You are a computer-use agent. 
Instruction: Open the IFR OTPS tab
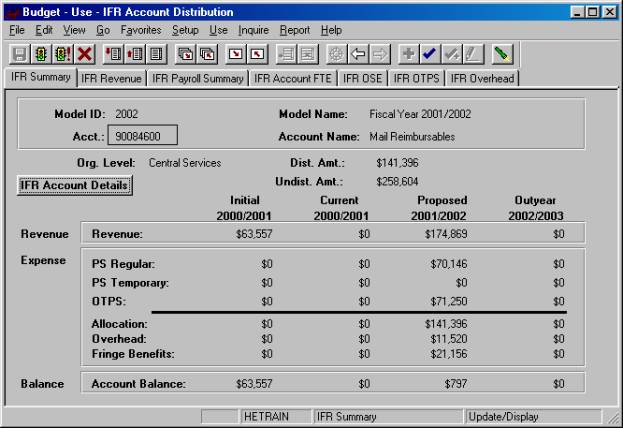[416, 77]
